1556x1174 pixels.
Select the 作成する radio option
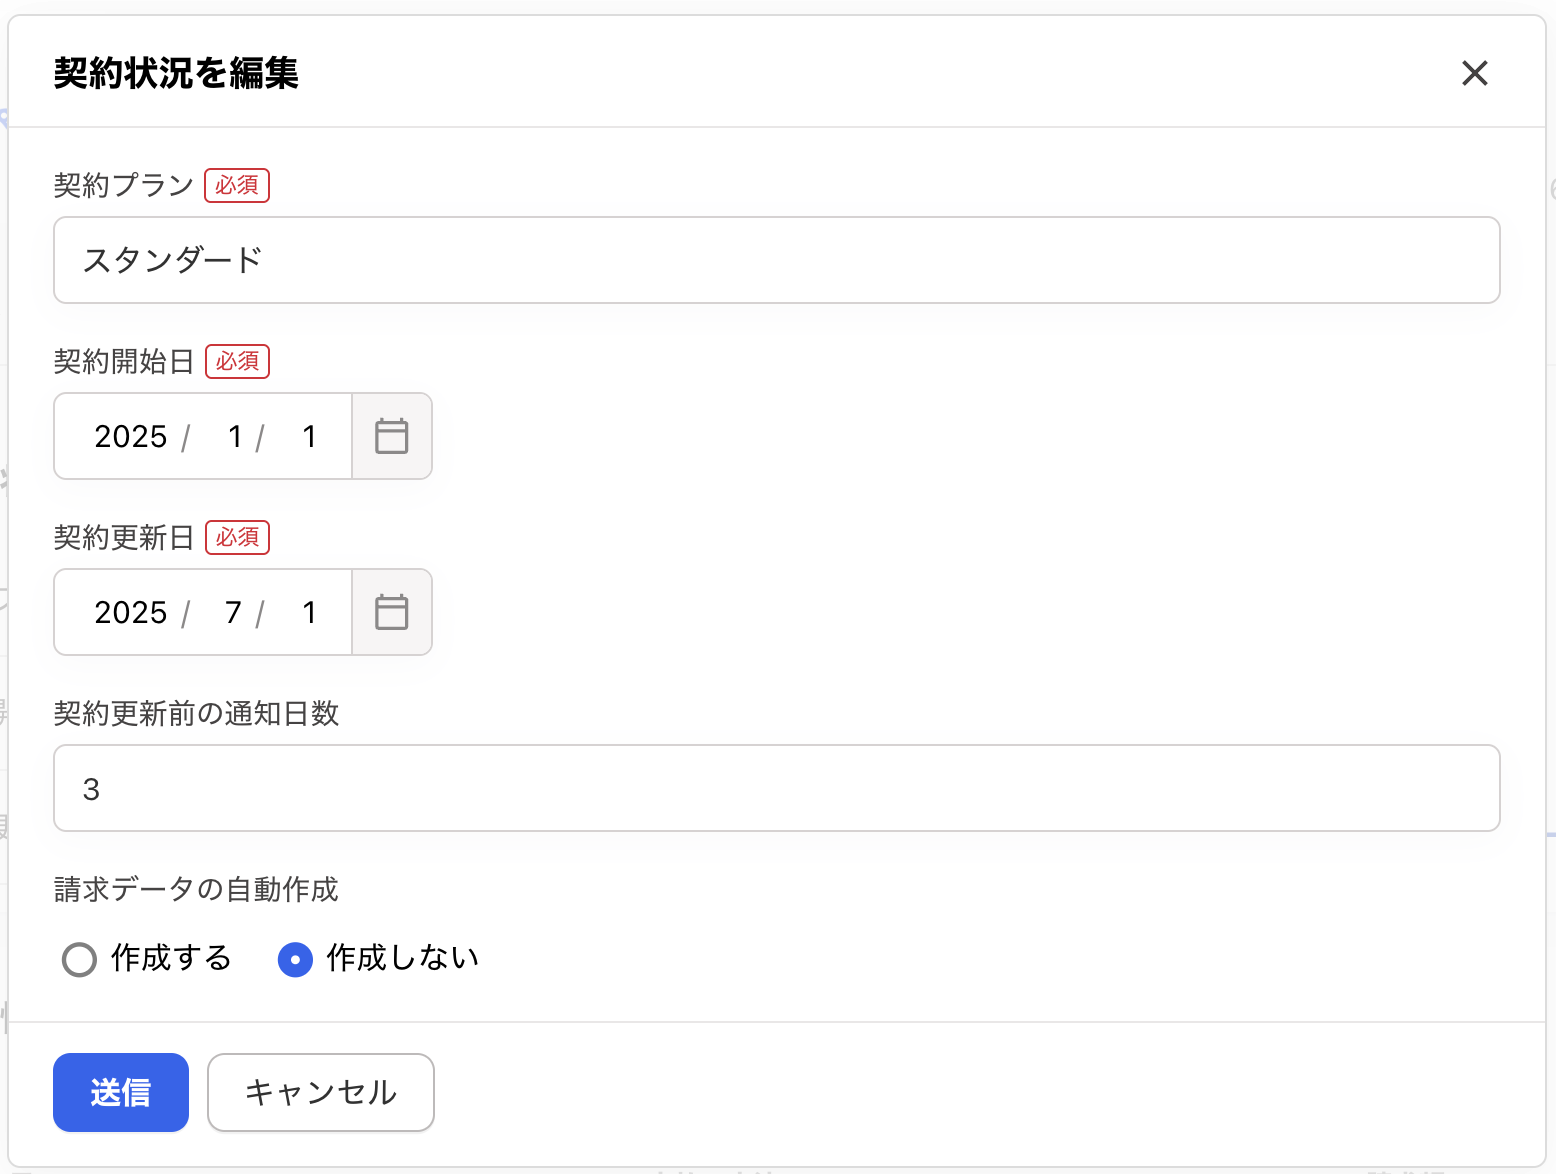[x=79, y=959]
